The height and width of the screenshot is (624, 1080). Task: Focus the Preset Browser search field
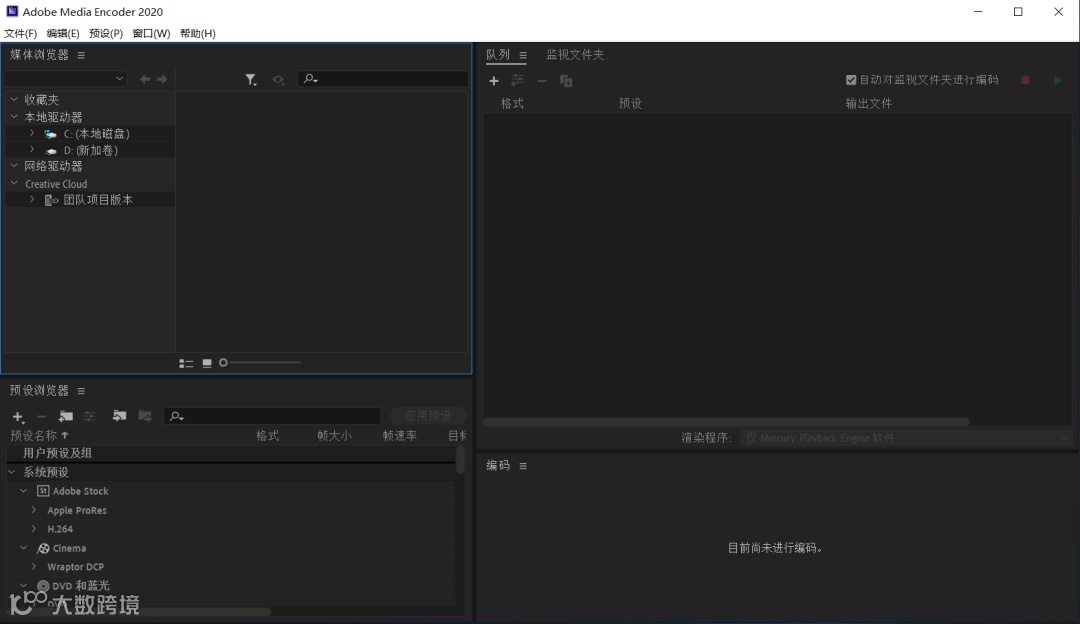tap(272, 416)
